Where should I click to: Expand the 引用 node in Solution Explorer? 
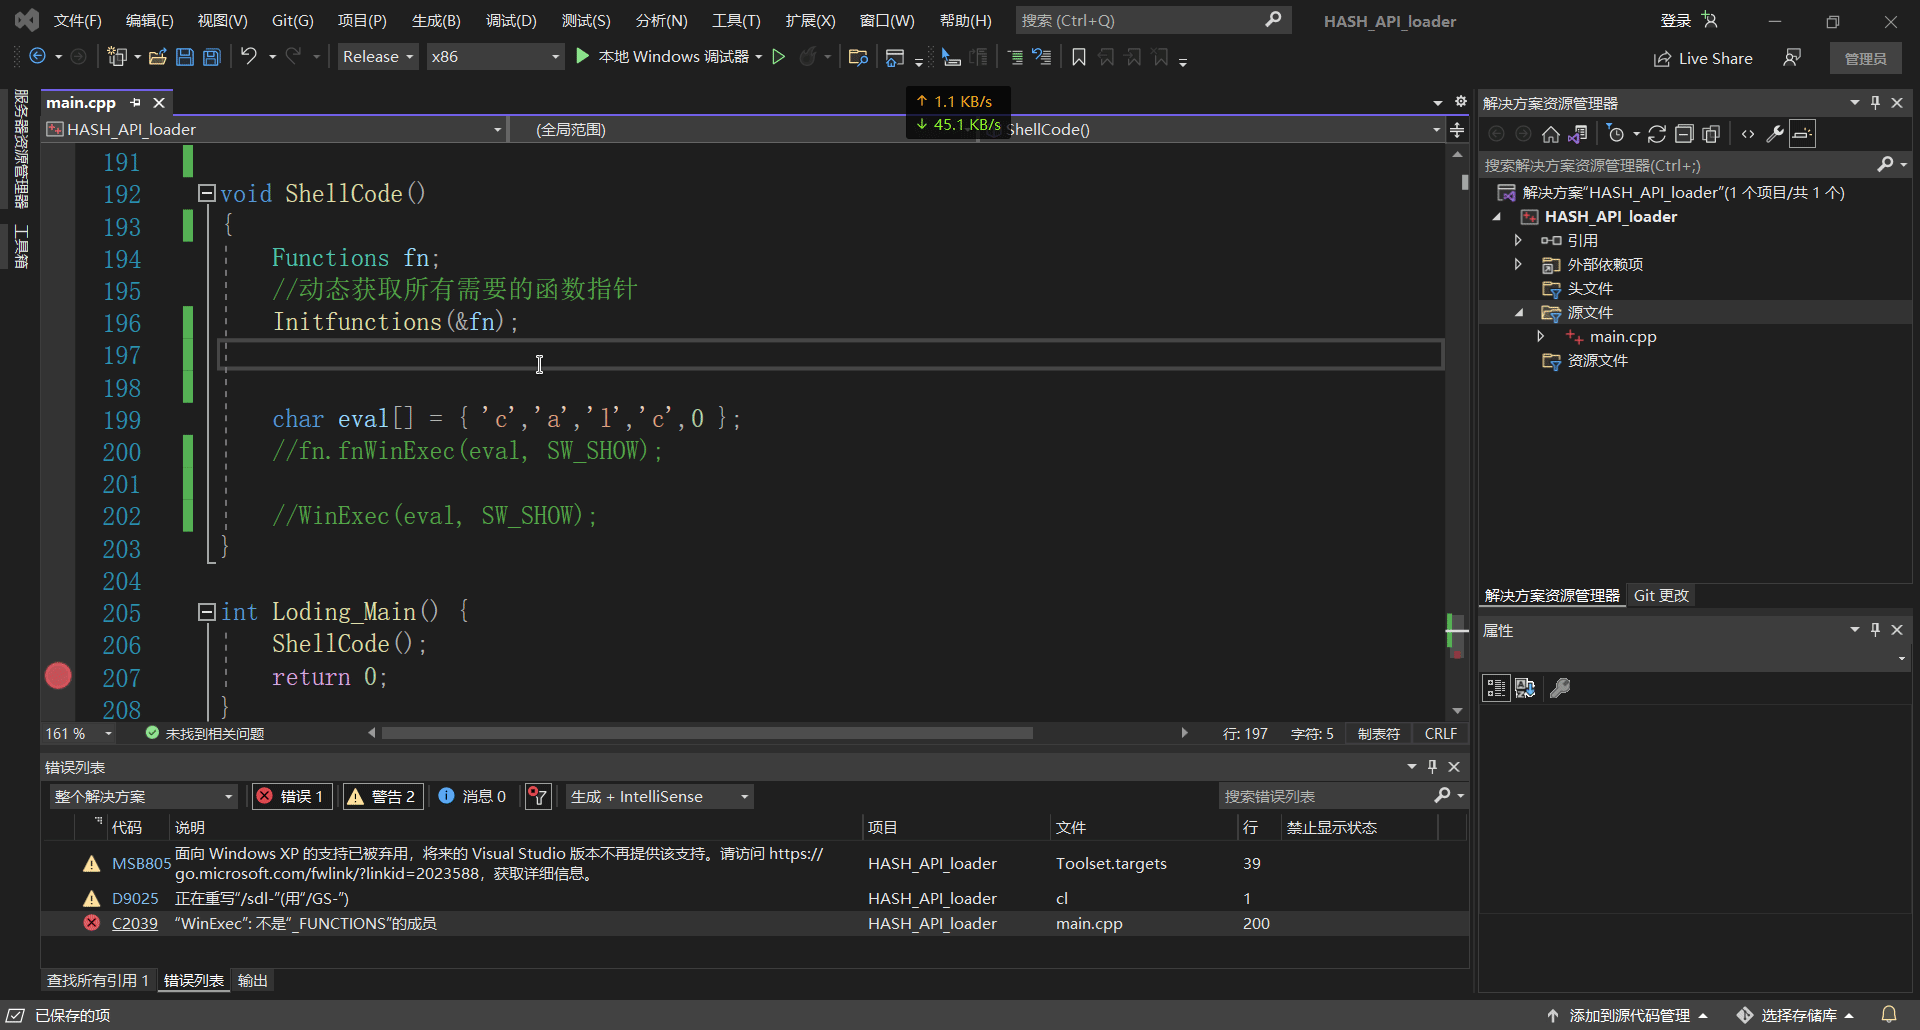[x=1518, y=240]
